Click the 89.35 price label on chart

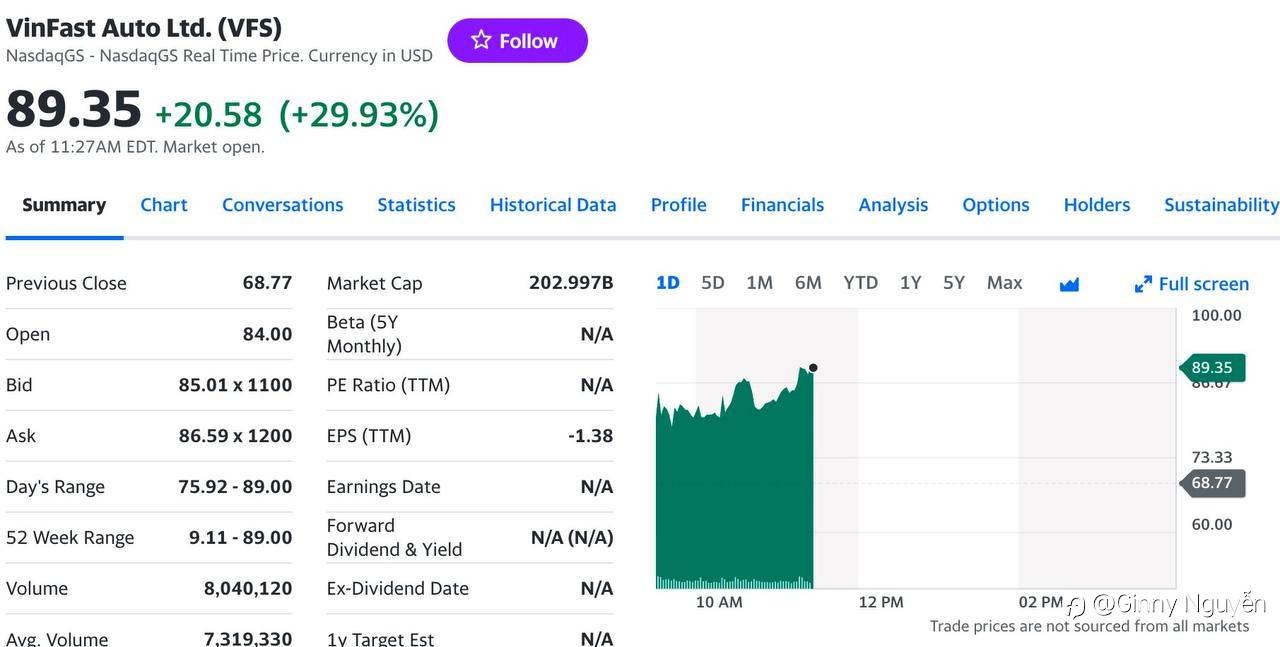coord(1212,367)
